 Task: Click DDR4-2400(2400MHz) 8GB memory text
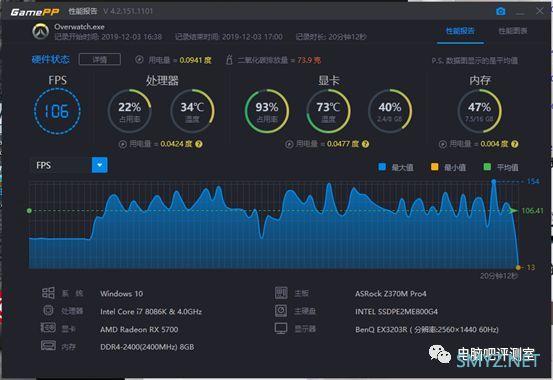coord(147,347)
